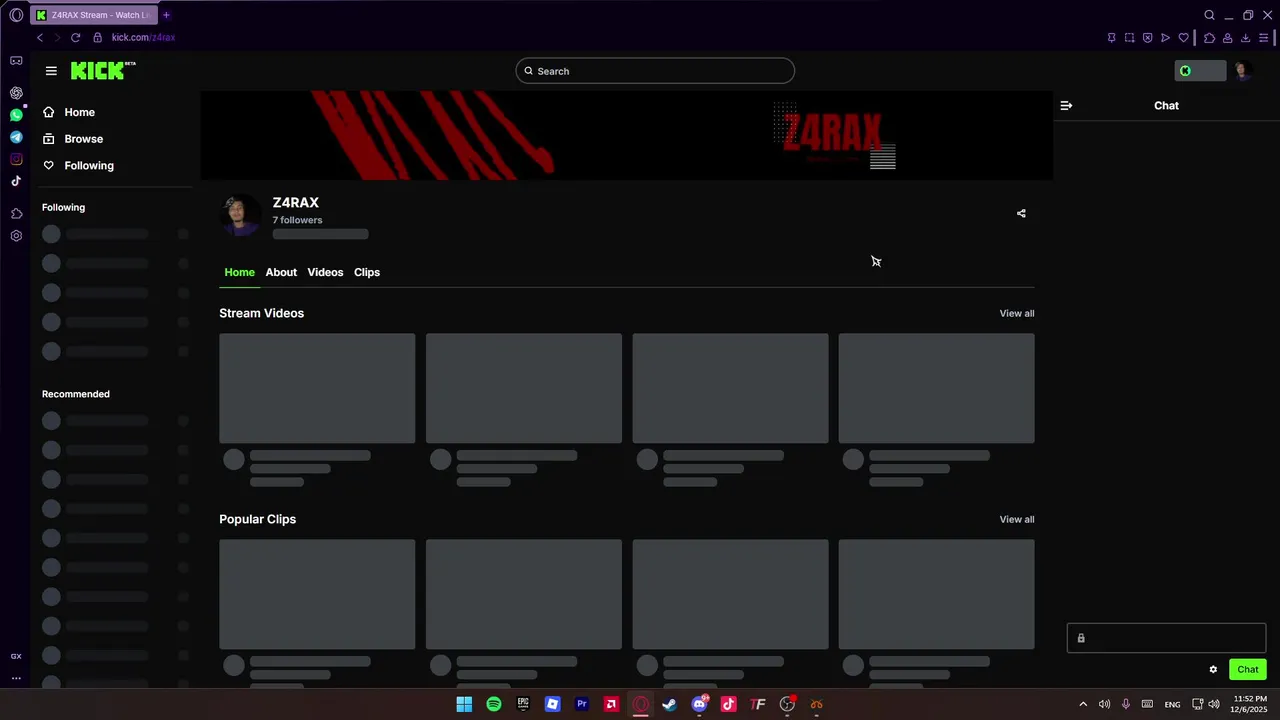Click the locked chat message field
The width and height of the screenshot is (1280, 720).
click(x=1166, y=638)
